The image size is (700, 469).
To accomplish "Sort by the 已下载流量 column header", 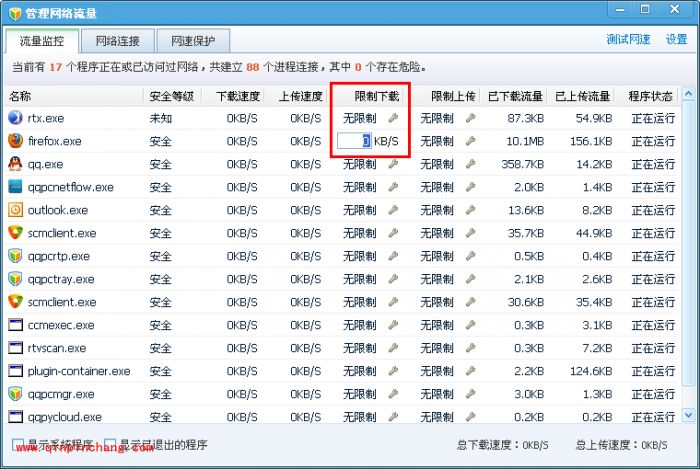I will pos(515,96).
